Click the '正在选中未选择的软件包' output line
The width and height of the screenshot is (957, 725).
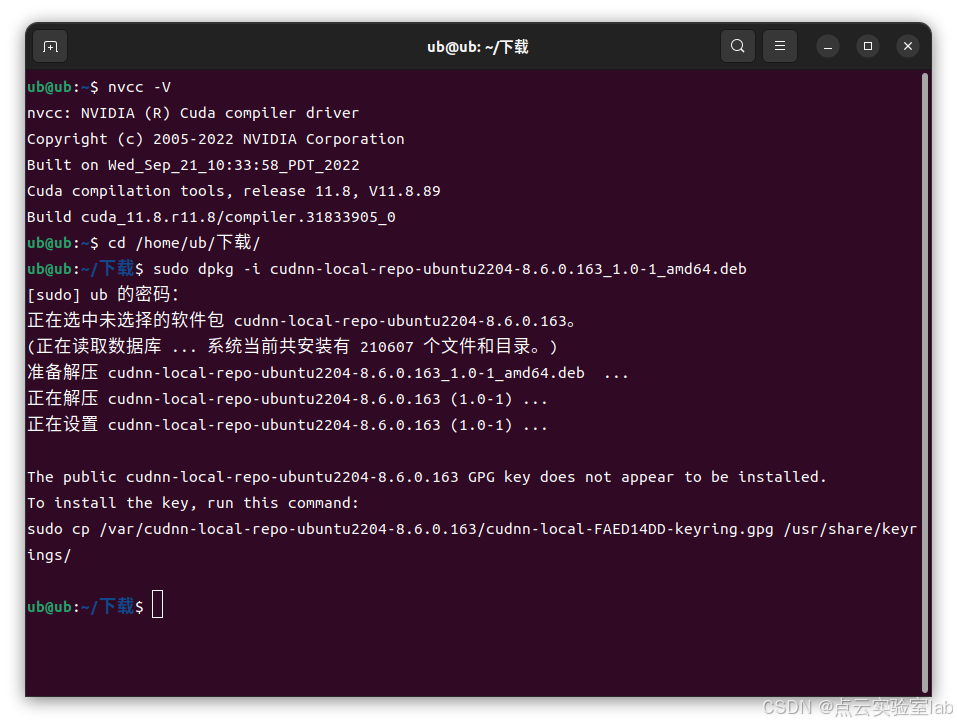pyautogui.click(x=302, y=320)
